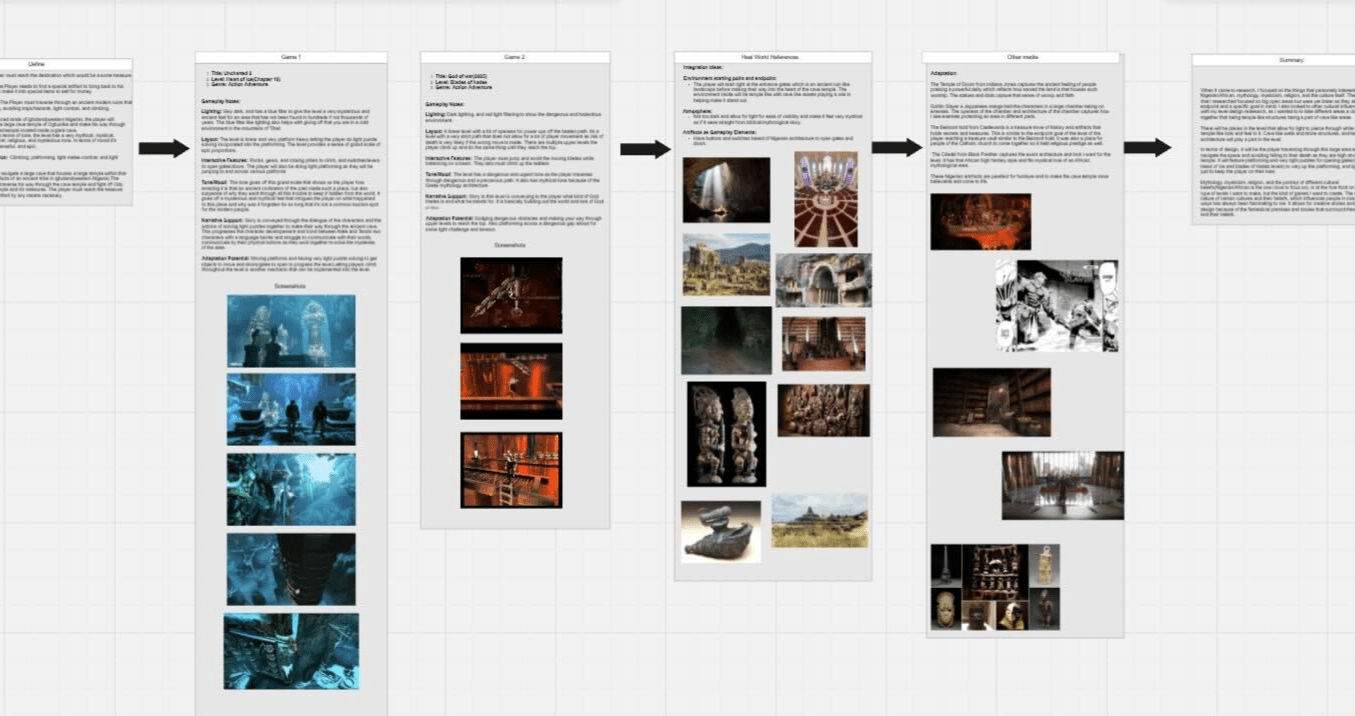Select the top God of War screenshot with blades
The height and width of the screenshot is (716, 1355).
(511, 295)
